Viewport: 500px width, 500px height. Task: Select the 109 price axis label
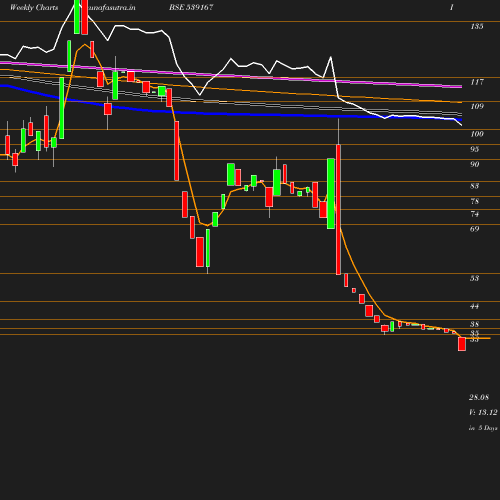tap(477, 106)
